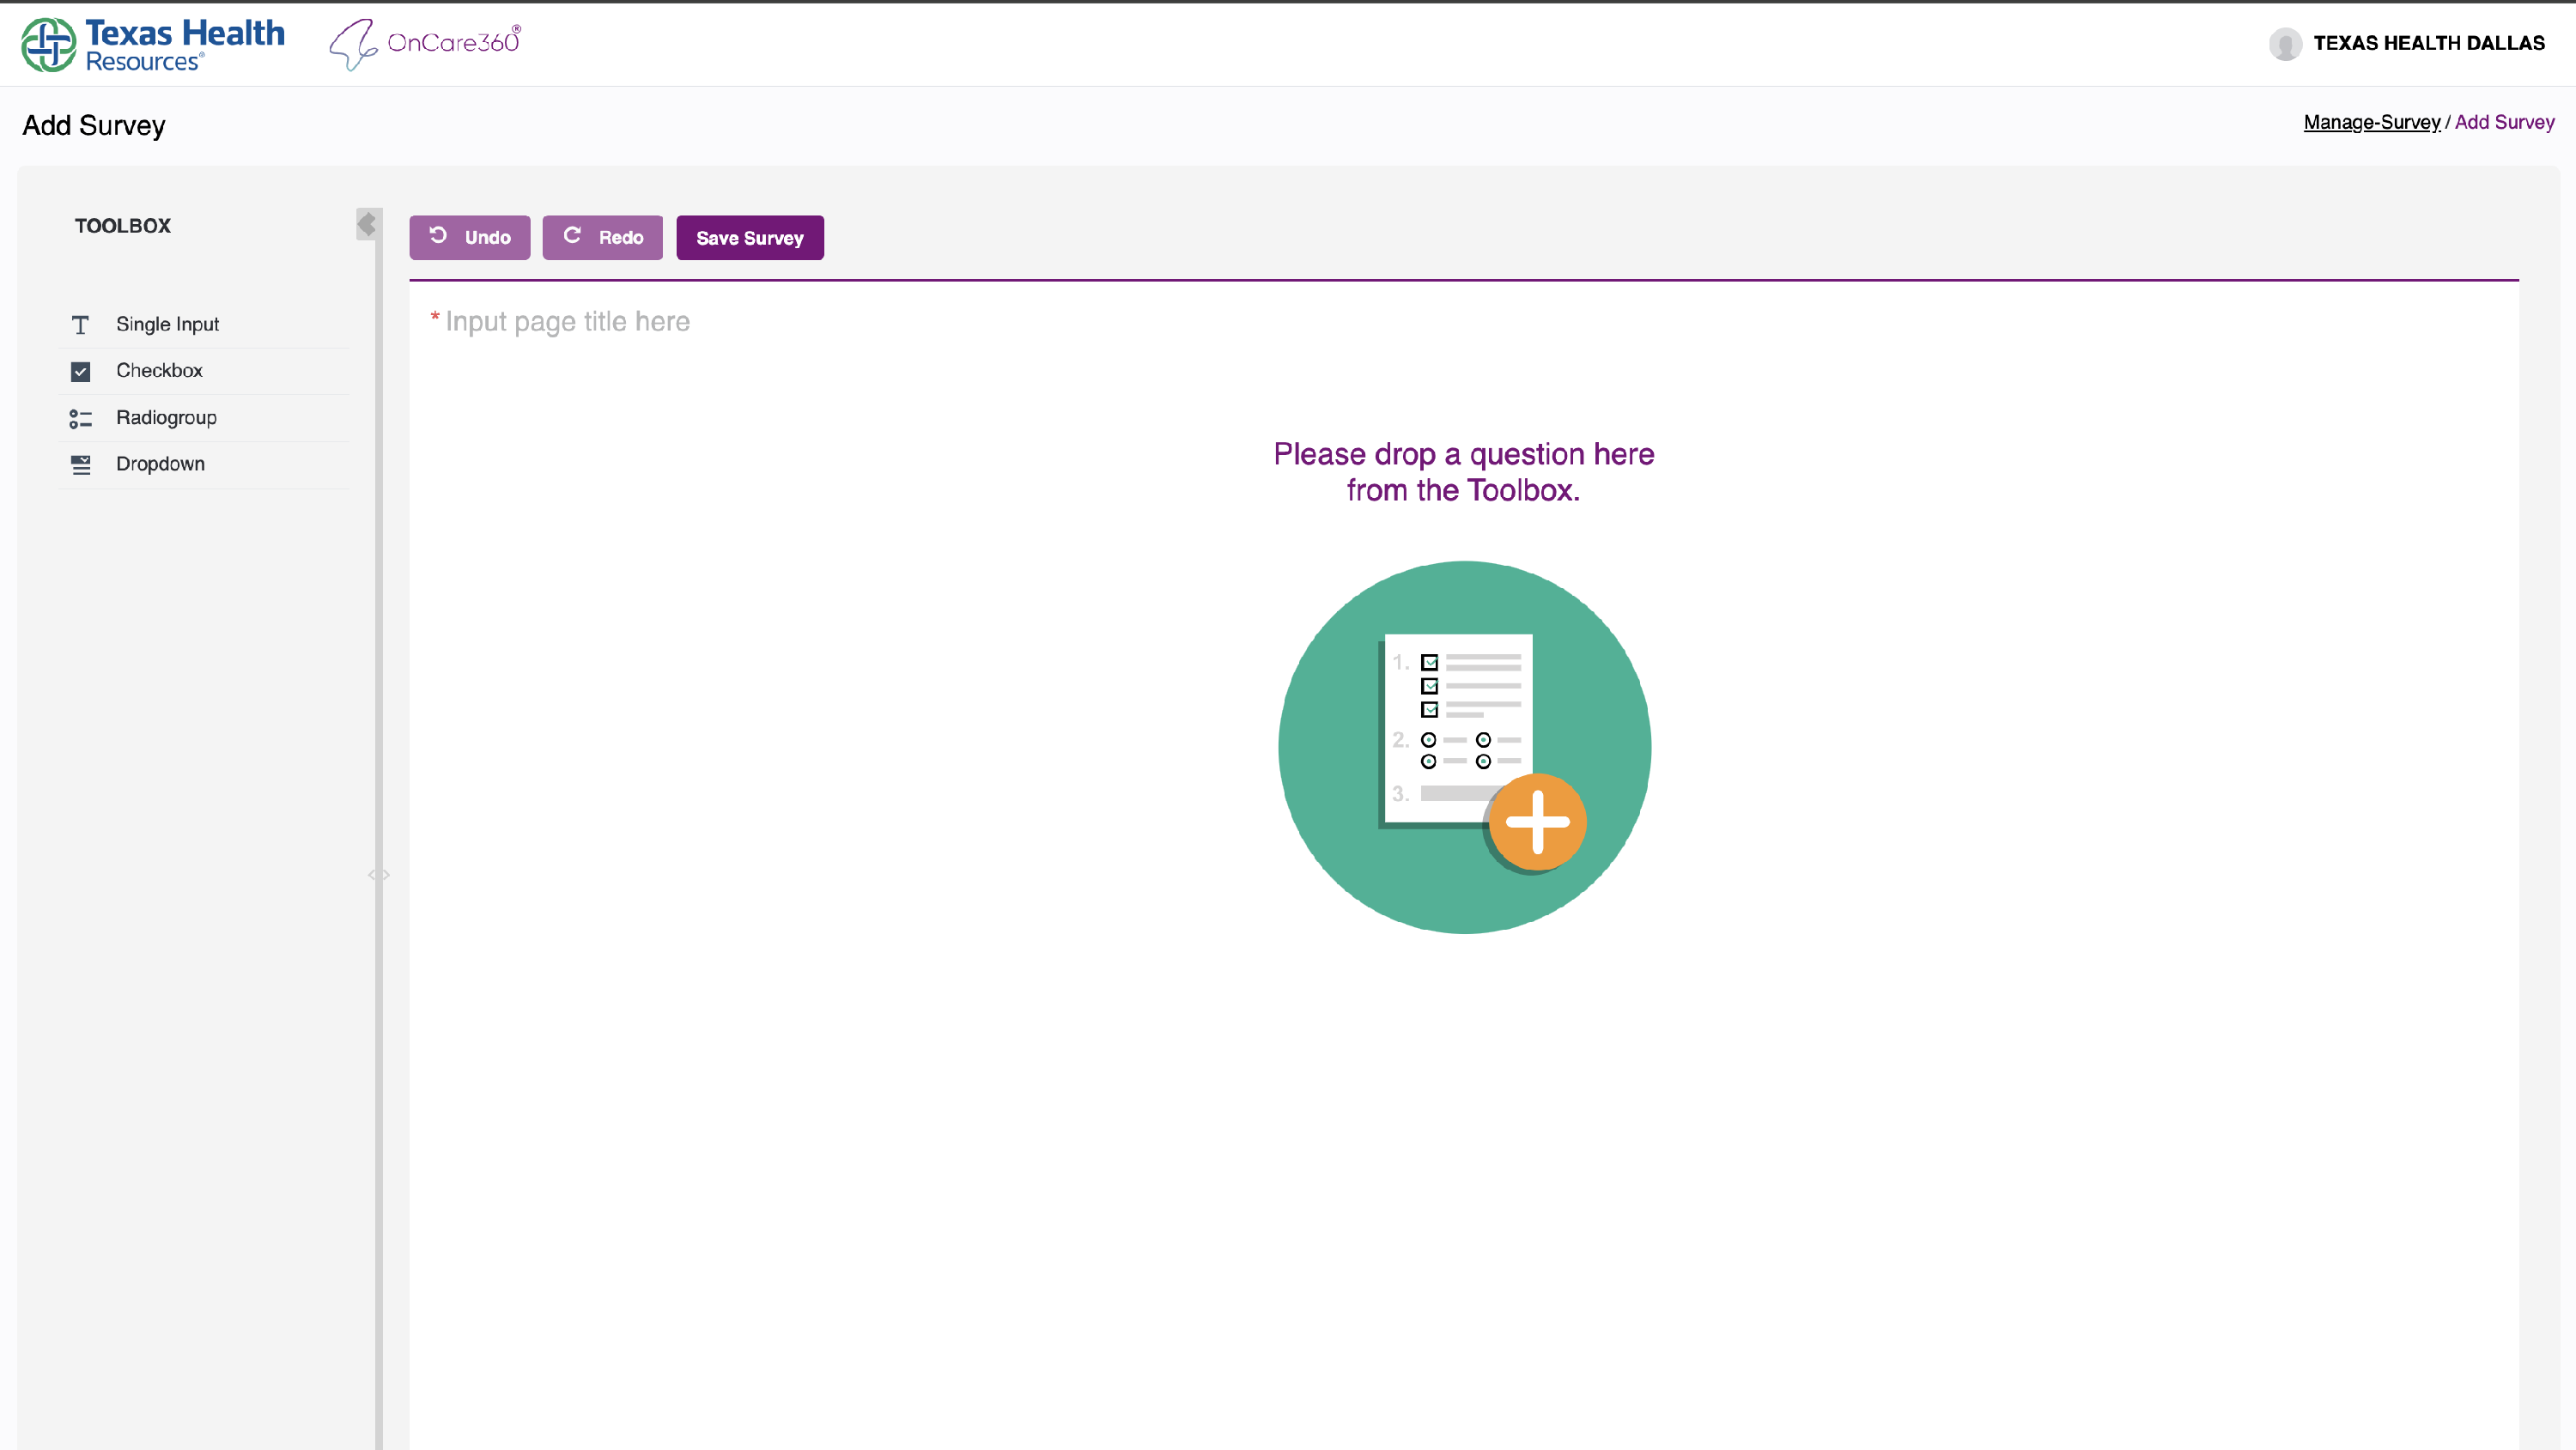Choose Dropdown from the toolbox

coord(160,464)
